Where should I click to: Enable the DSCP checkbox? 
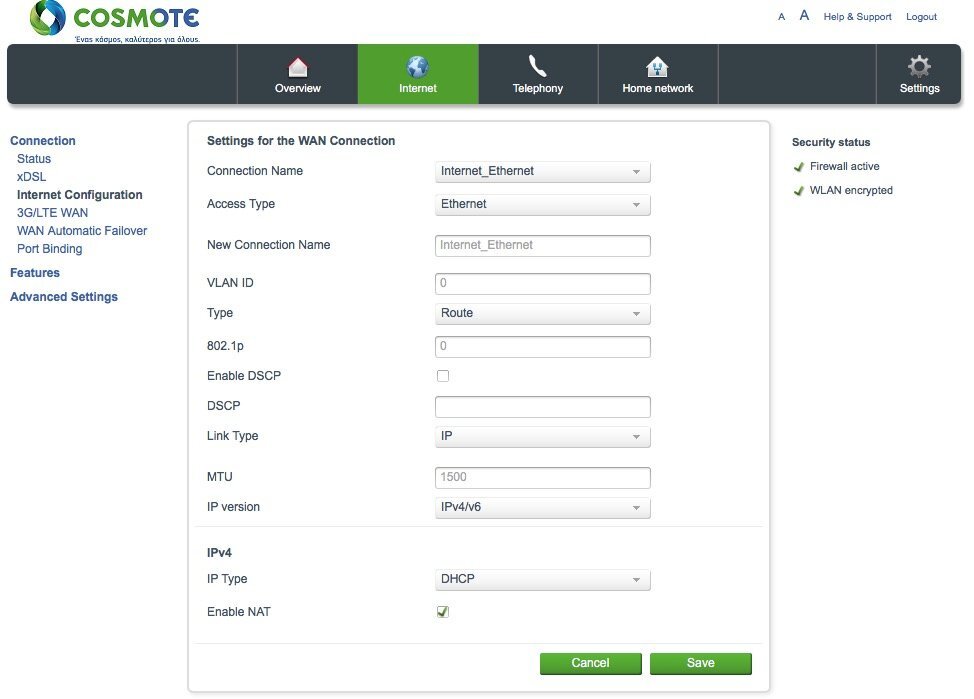[443, 376]
